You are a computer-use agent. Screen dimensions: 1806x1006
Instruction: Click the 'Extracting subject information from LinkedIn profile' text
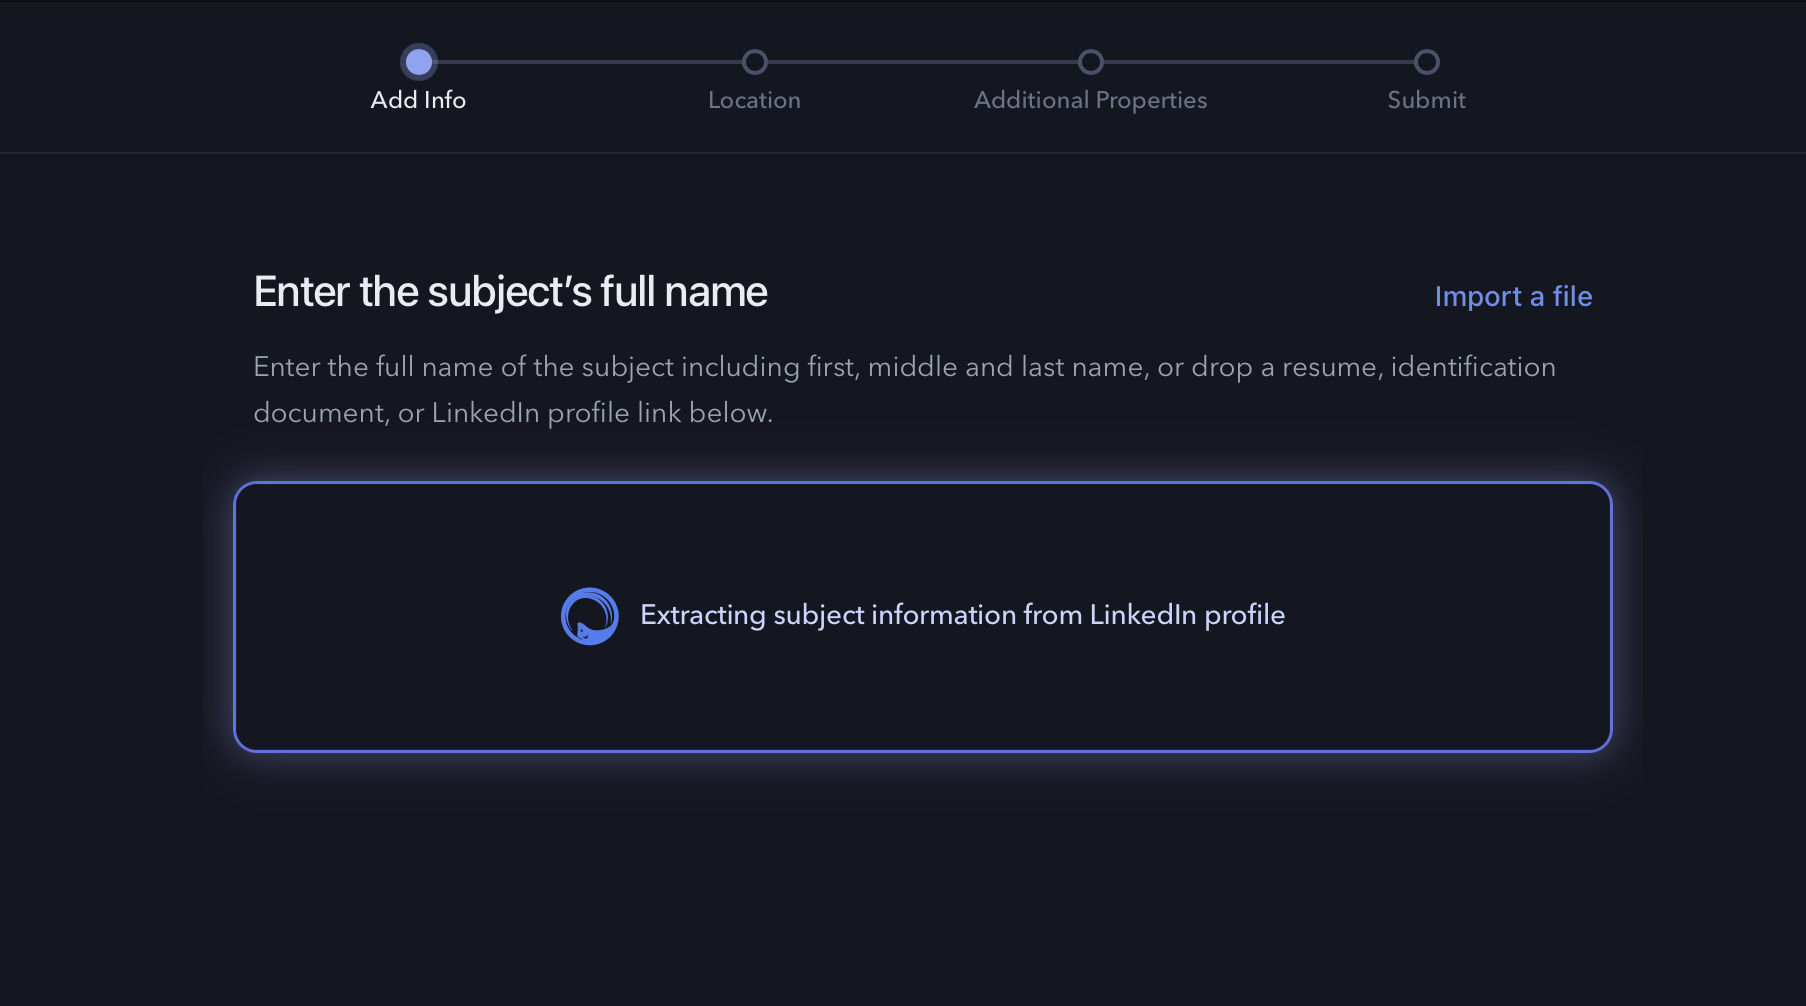[962, 615]
